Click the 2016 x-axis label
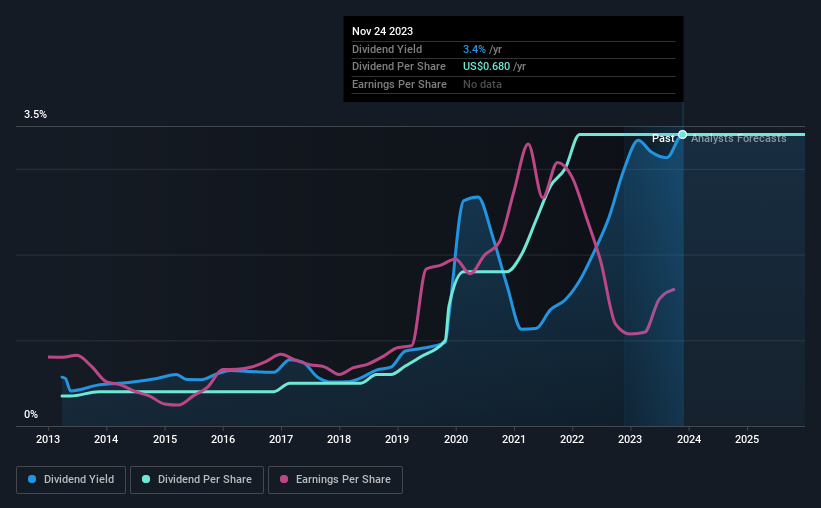This screenshot has height=508, width=821. [223, 439]
